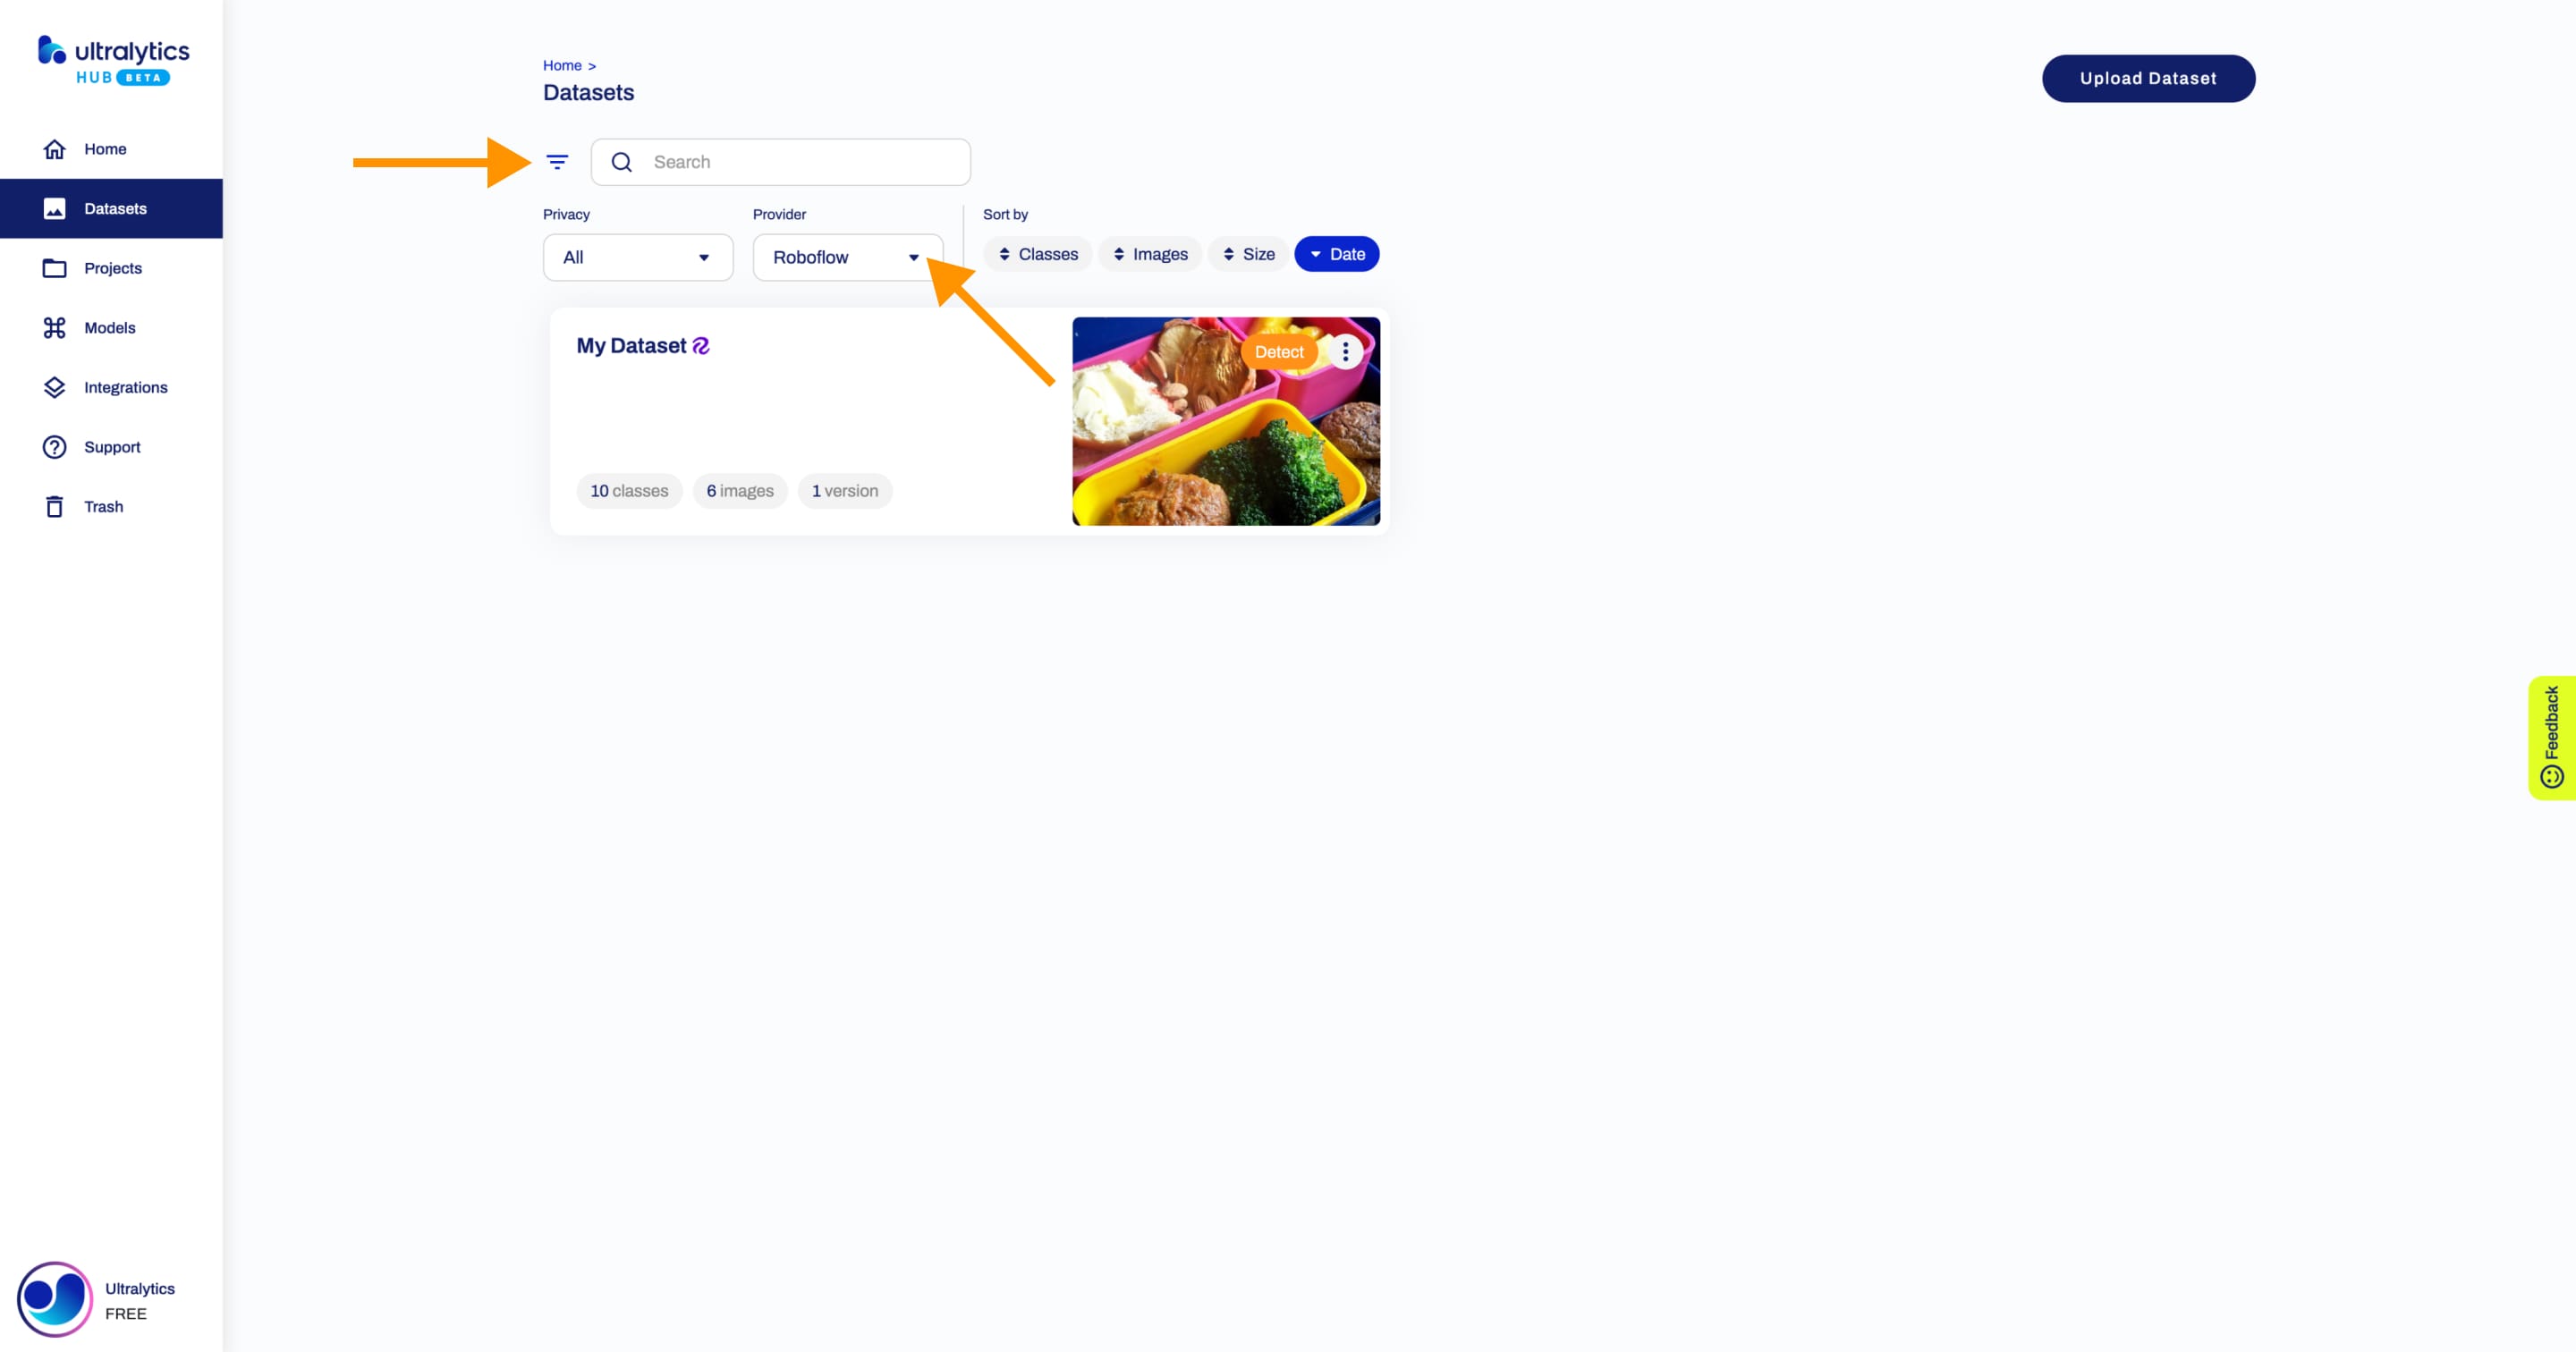Click the Sort by Date toggle

click(1337, 254)
